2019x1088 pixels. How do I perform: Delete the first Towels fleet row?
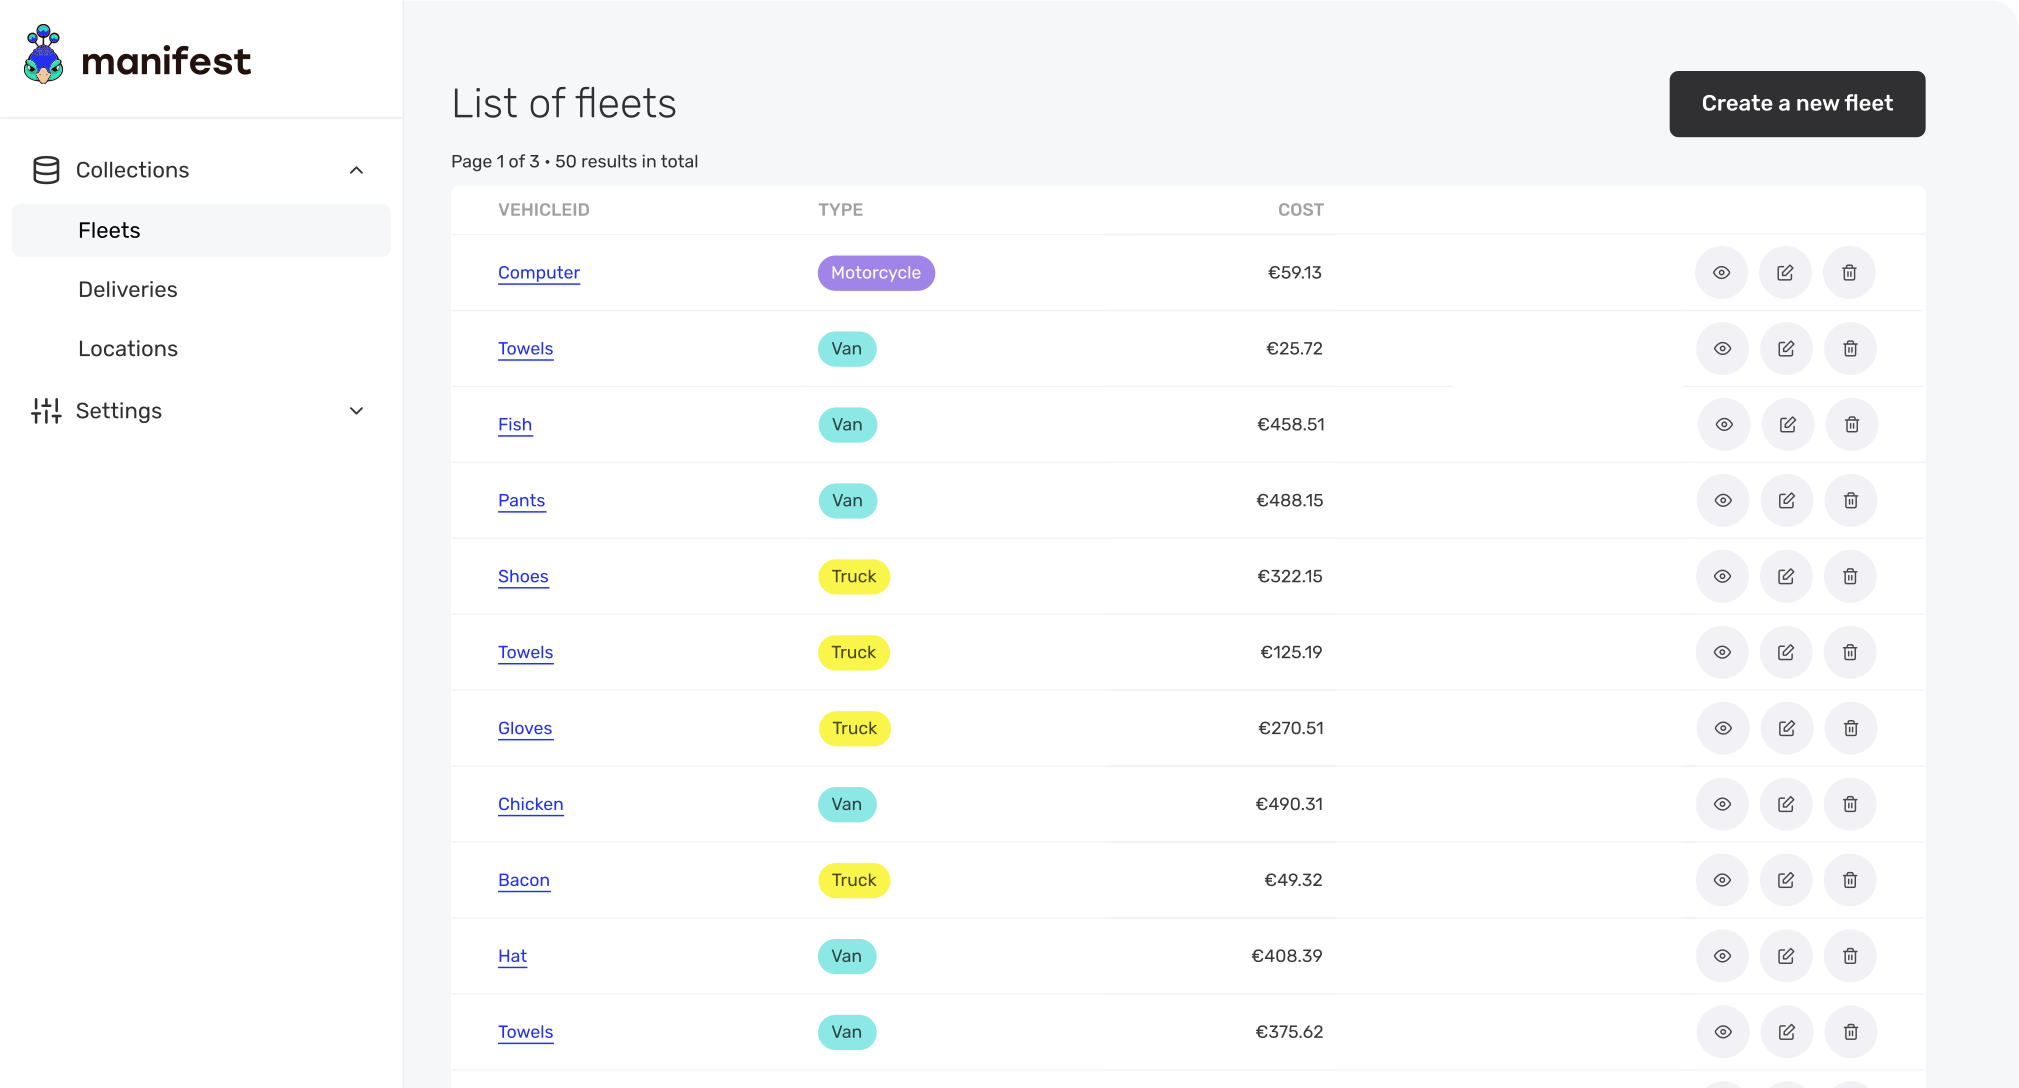tap(1849, 348)
